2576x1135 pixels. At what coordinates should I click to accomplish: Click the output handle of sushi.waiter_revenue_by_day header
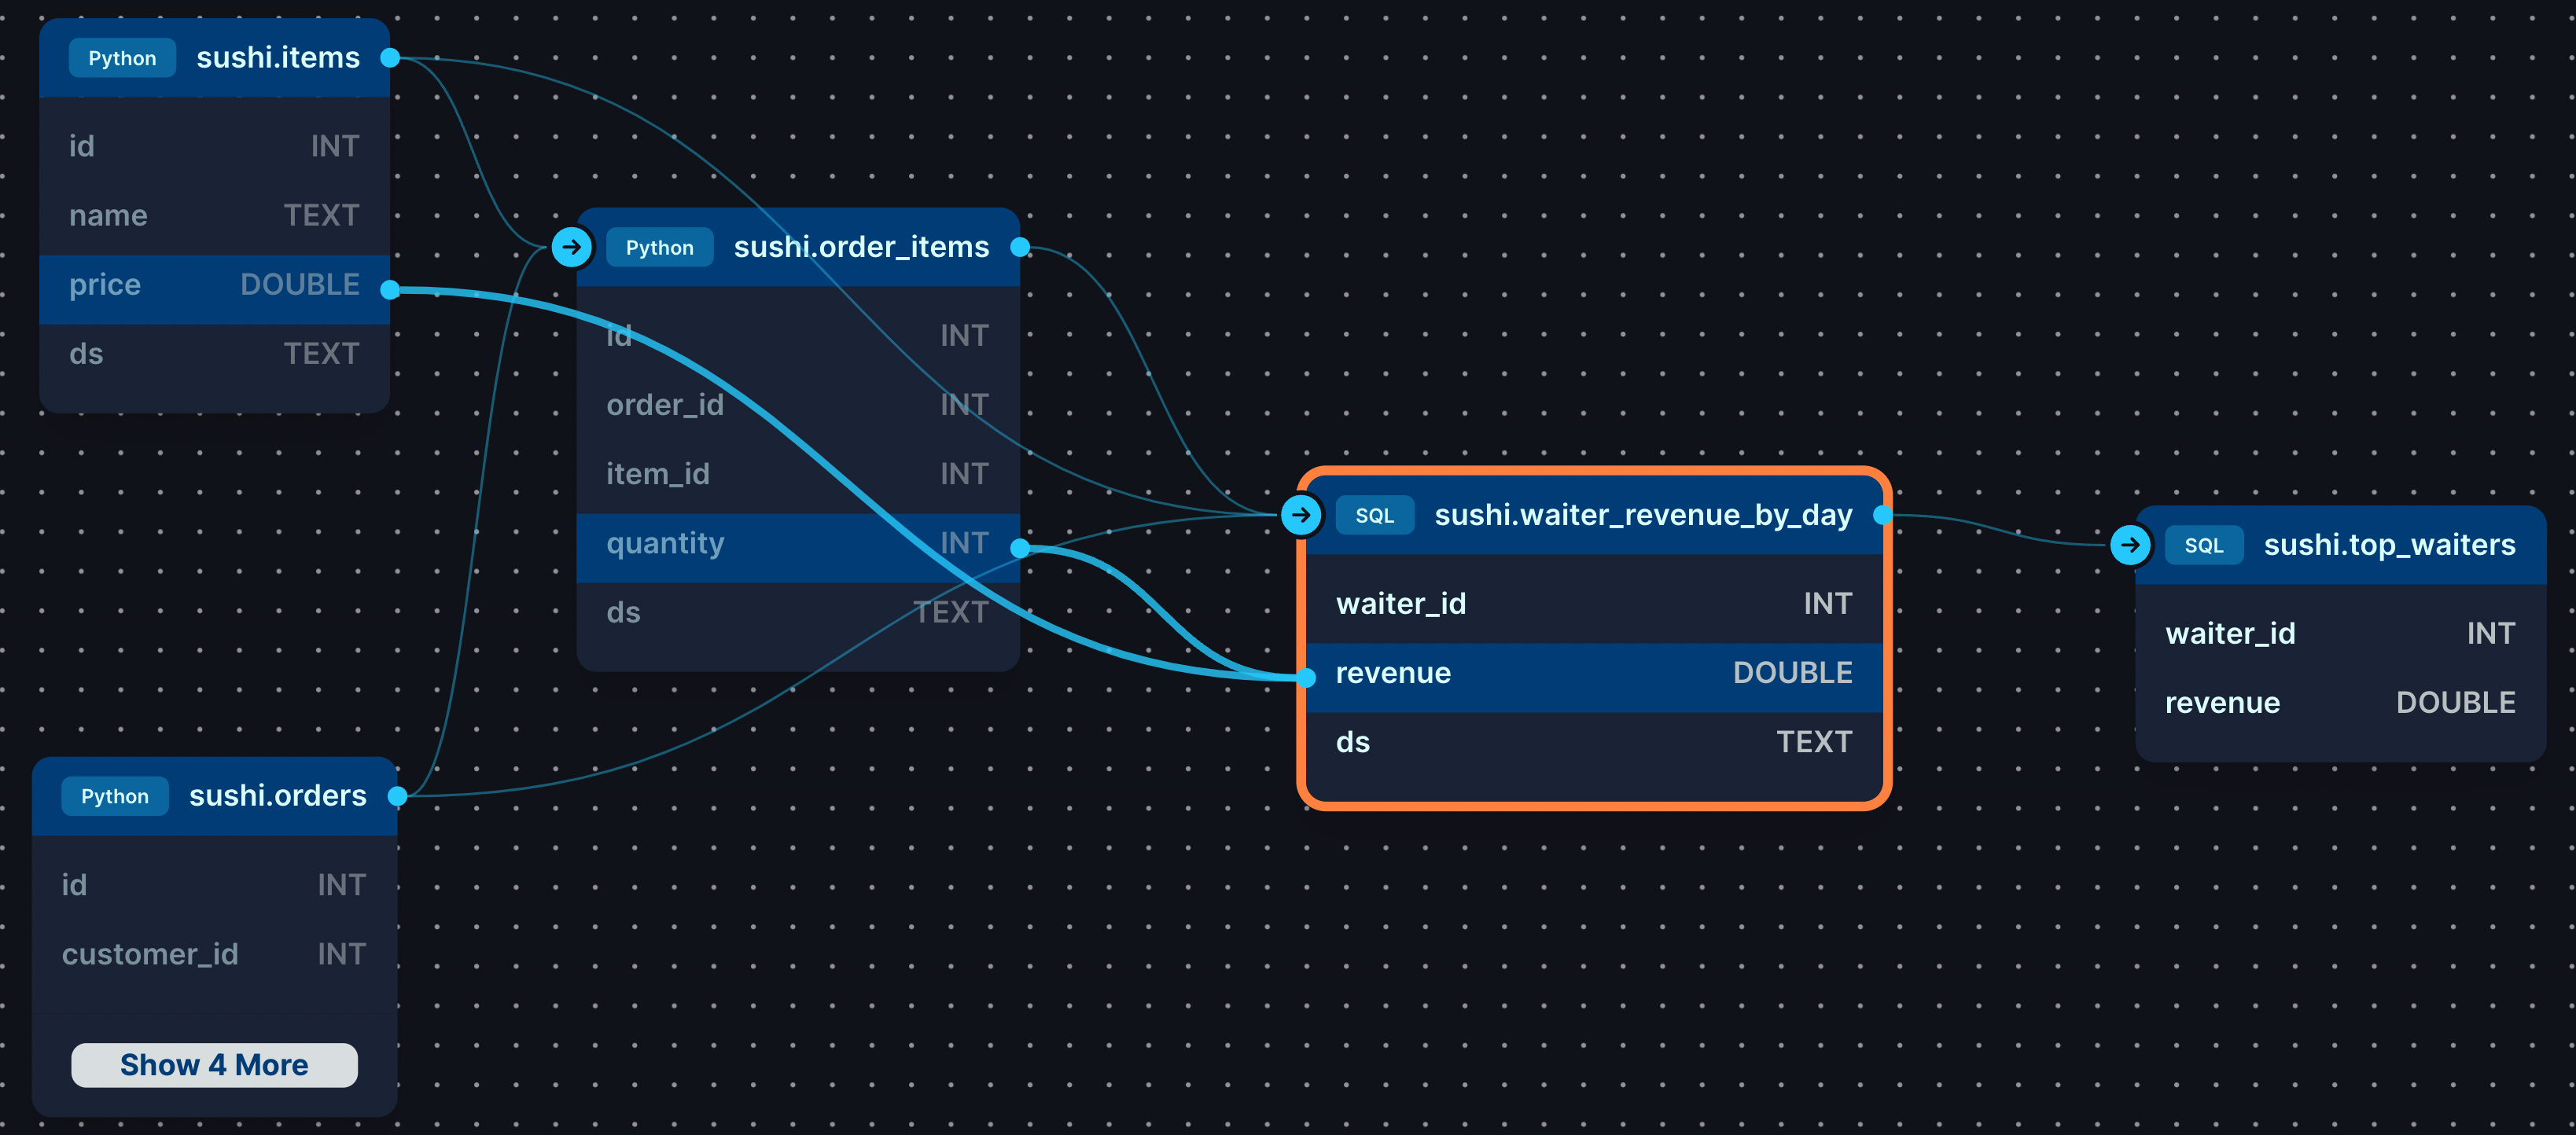(1882, 515)
